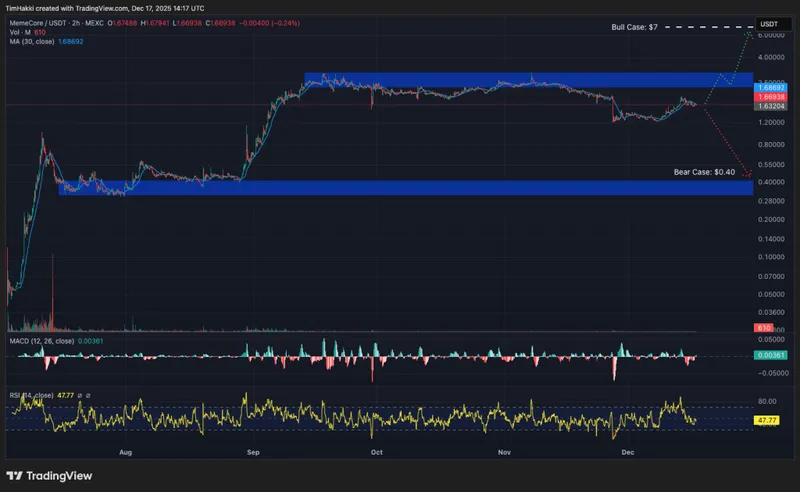
Task: Click the 0.55000 price axis value
Action: [x=771, y=165]
